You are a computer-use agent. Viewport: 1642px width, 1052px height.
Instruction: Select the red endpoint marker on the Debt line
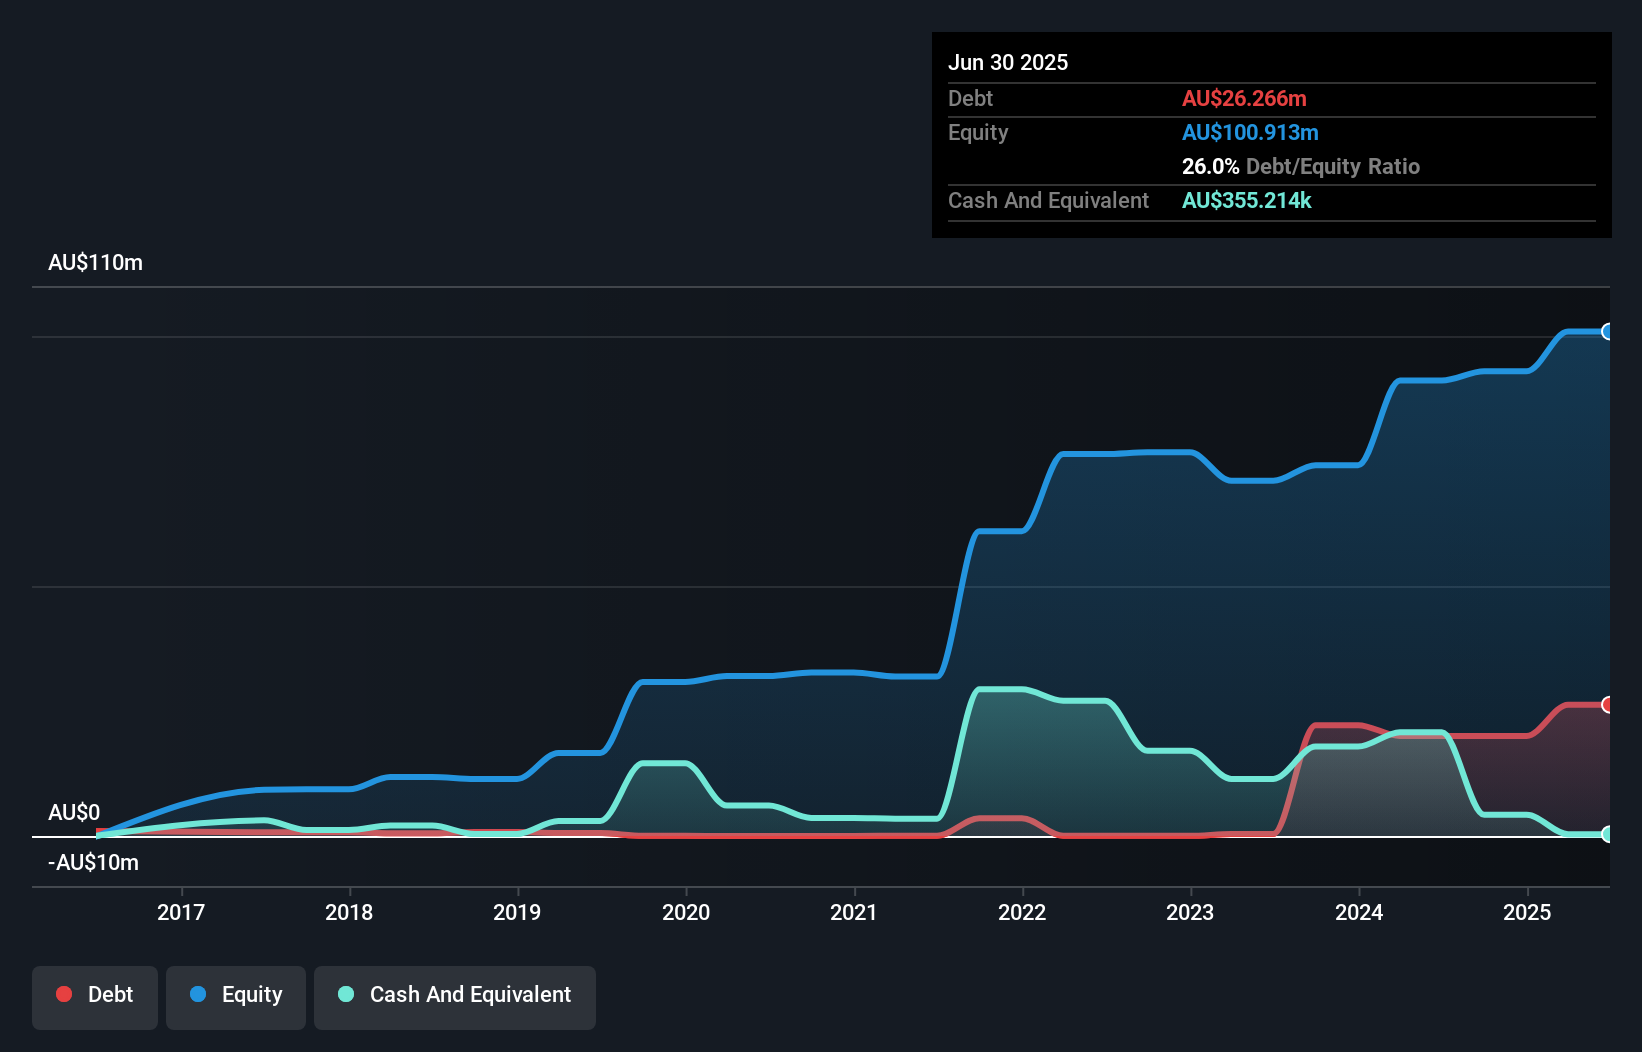[x=1608, y=704]
